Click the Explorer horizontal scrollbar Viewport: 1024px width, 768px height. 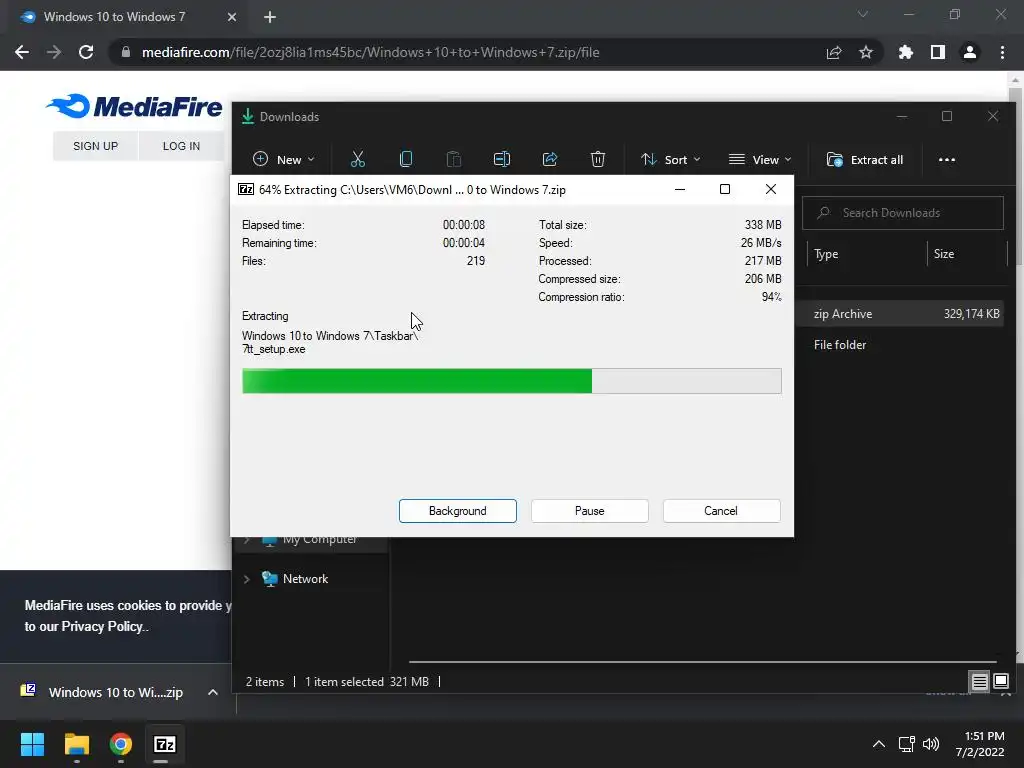point(702,662)
